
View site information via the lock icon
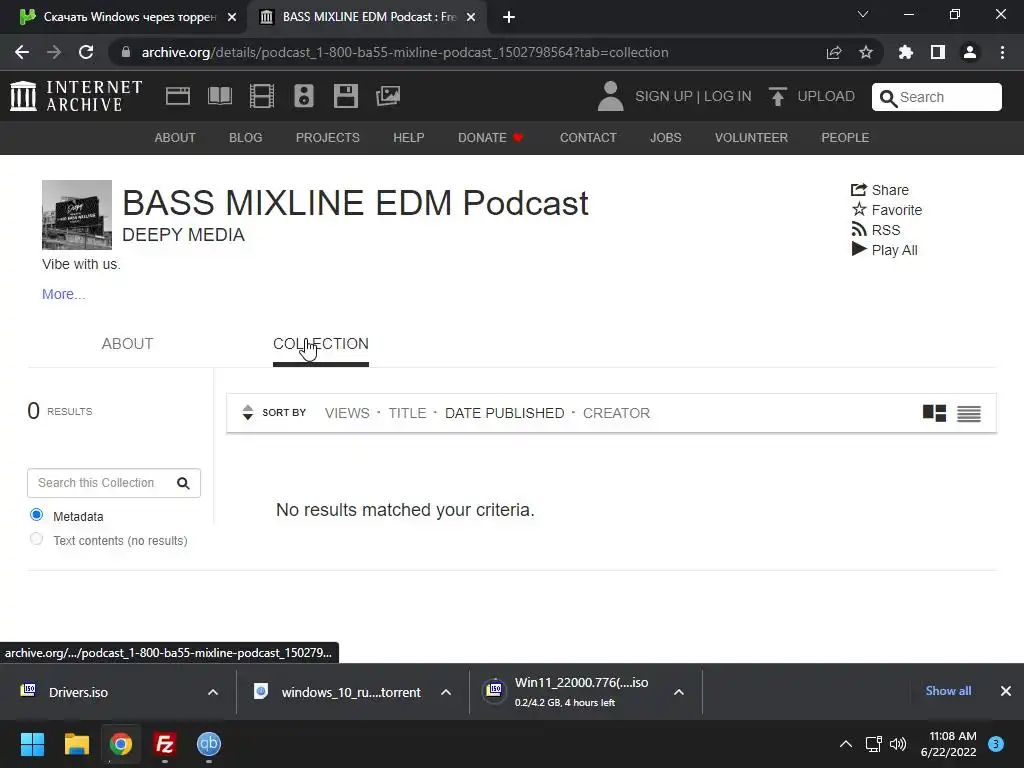(126, 52)
